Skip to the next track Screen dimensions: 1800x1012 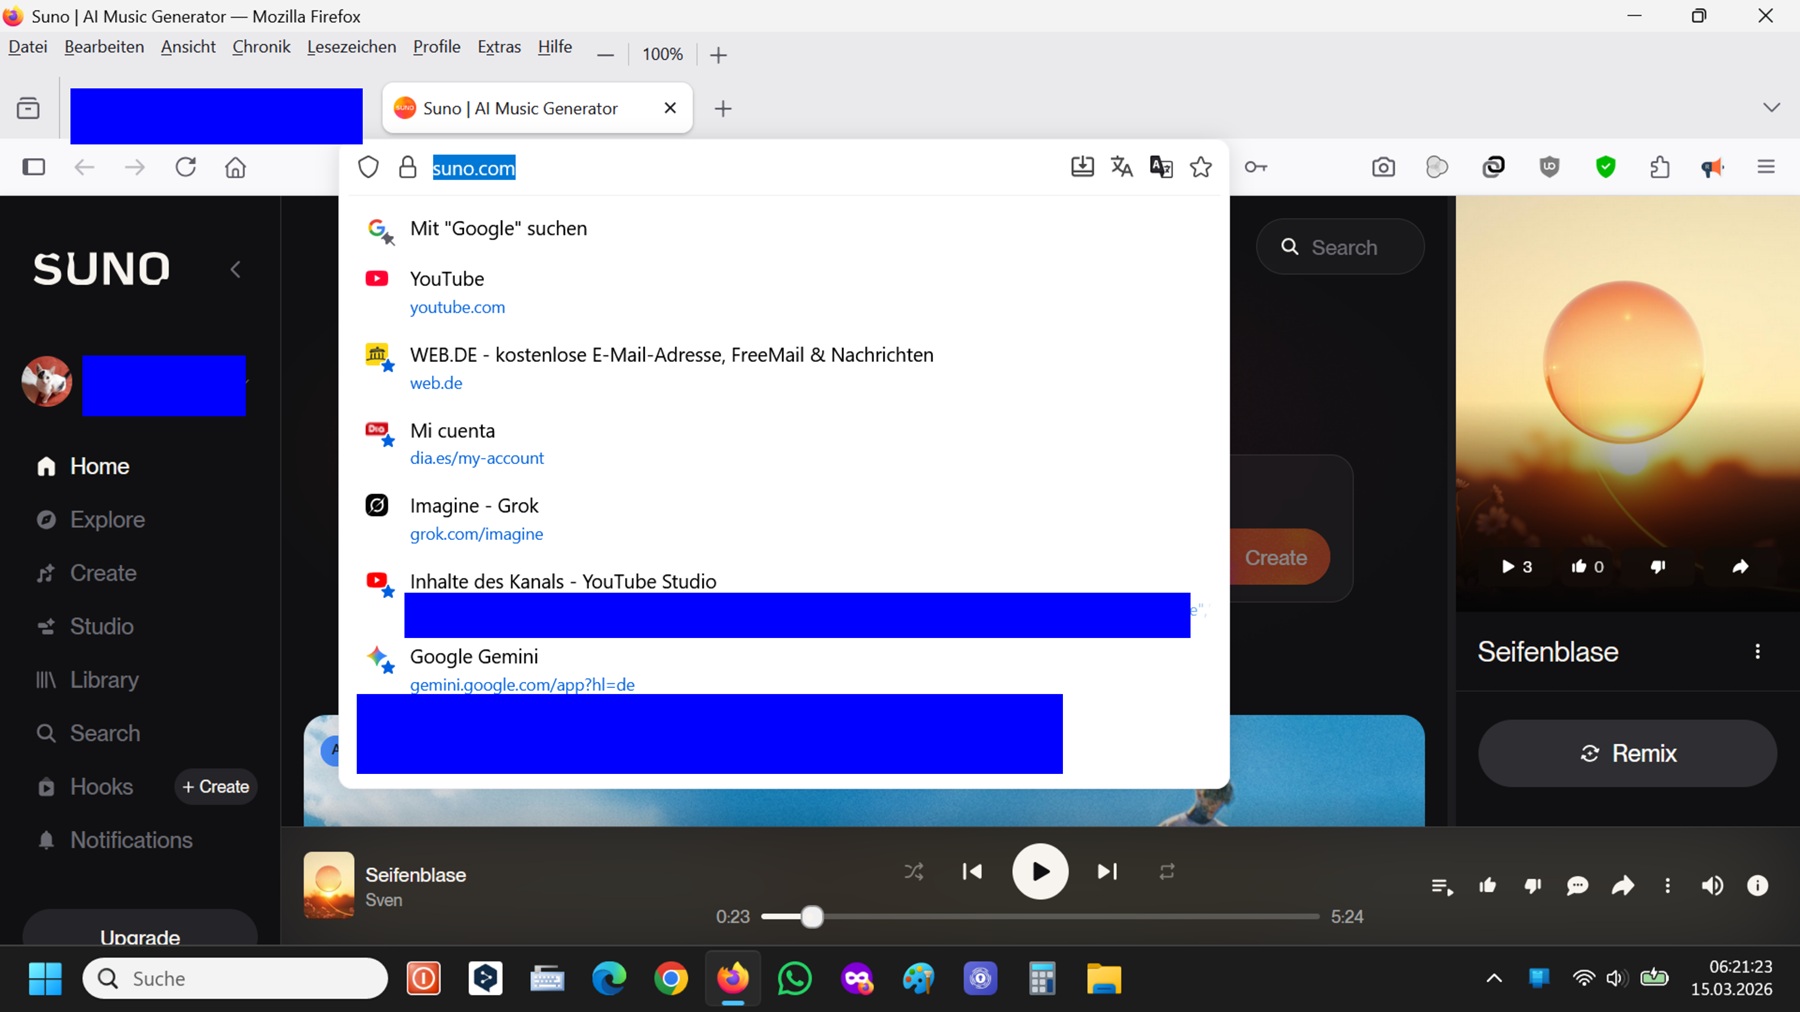[1107, 872]
